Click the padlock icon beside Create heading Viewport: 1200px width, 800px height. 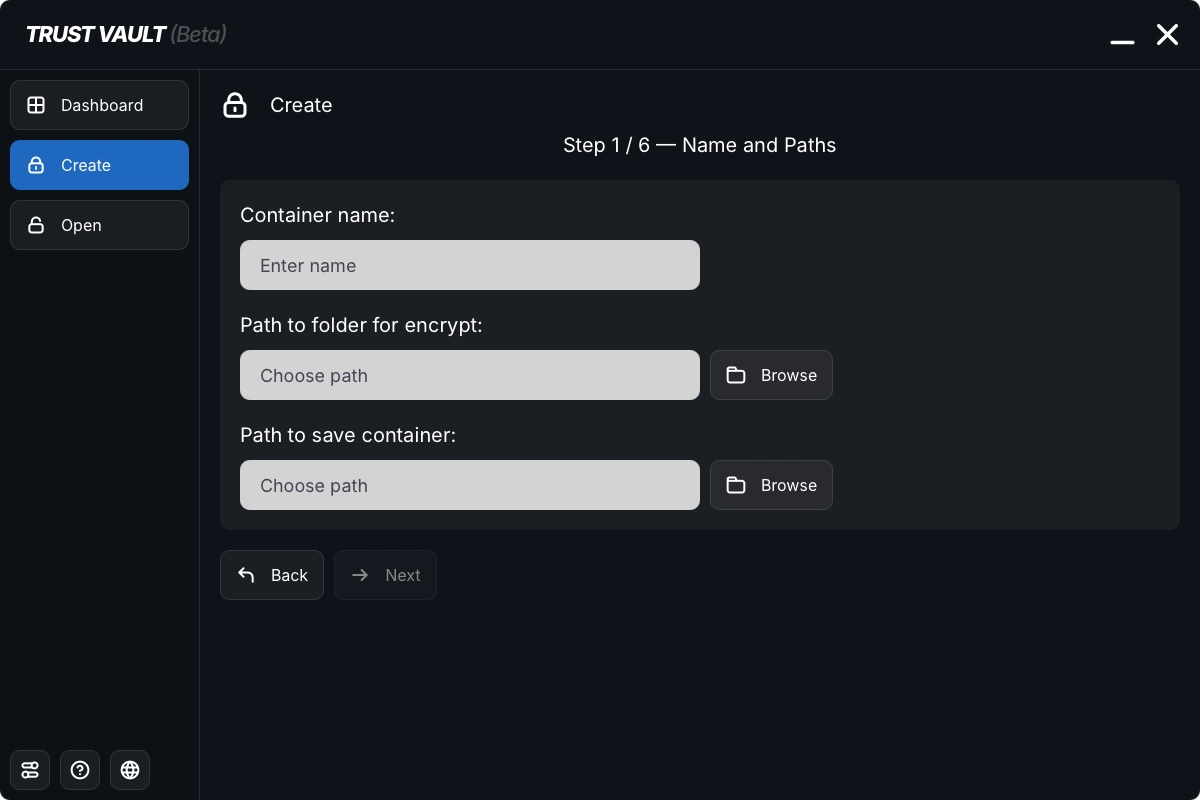coord(235,105)
